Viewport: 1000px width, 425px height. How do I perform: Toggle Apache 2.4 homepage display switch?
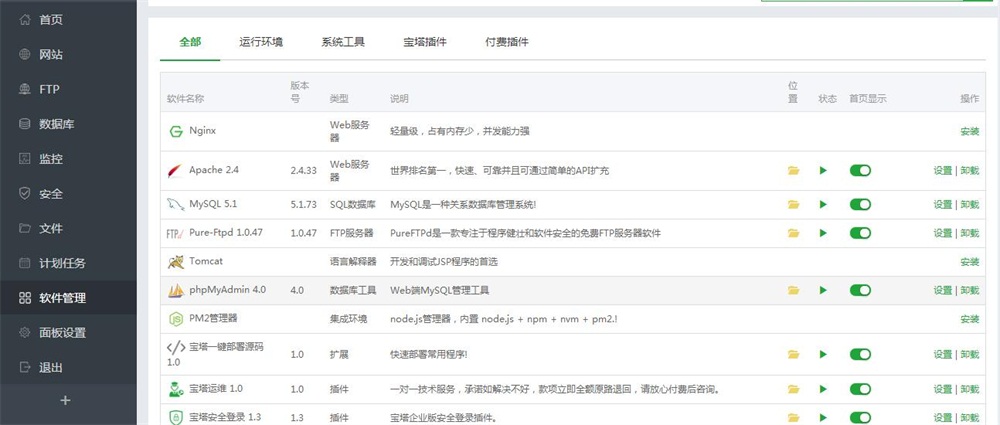tap(860, 170)
